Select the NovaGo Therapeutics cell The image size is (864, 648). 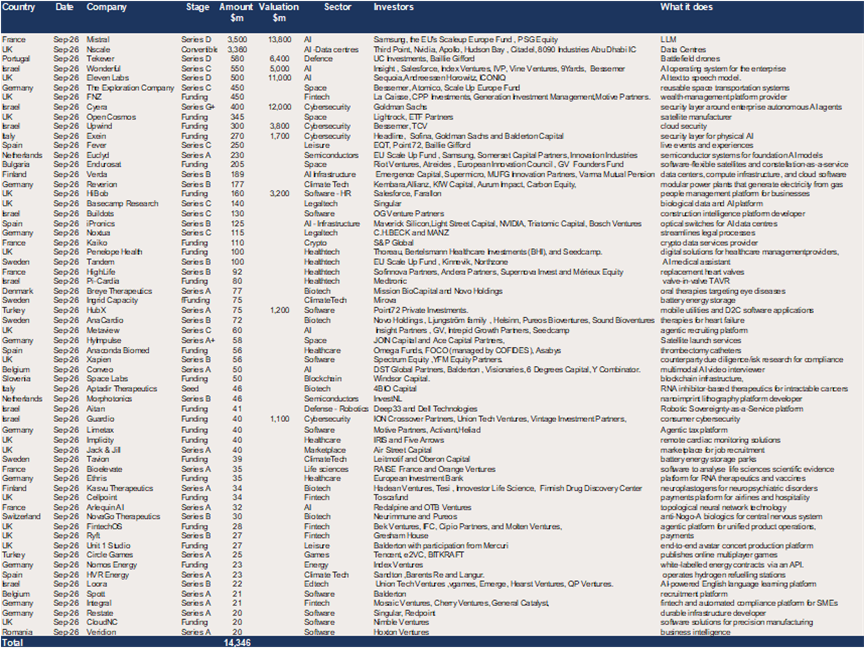click(x=123, y=517)
